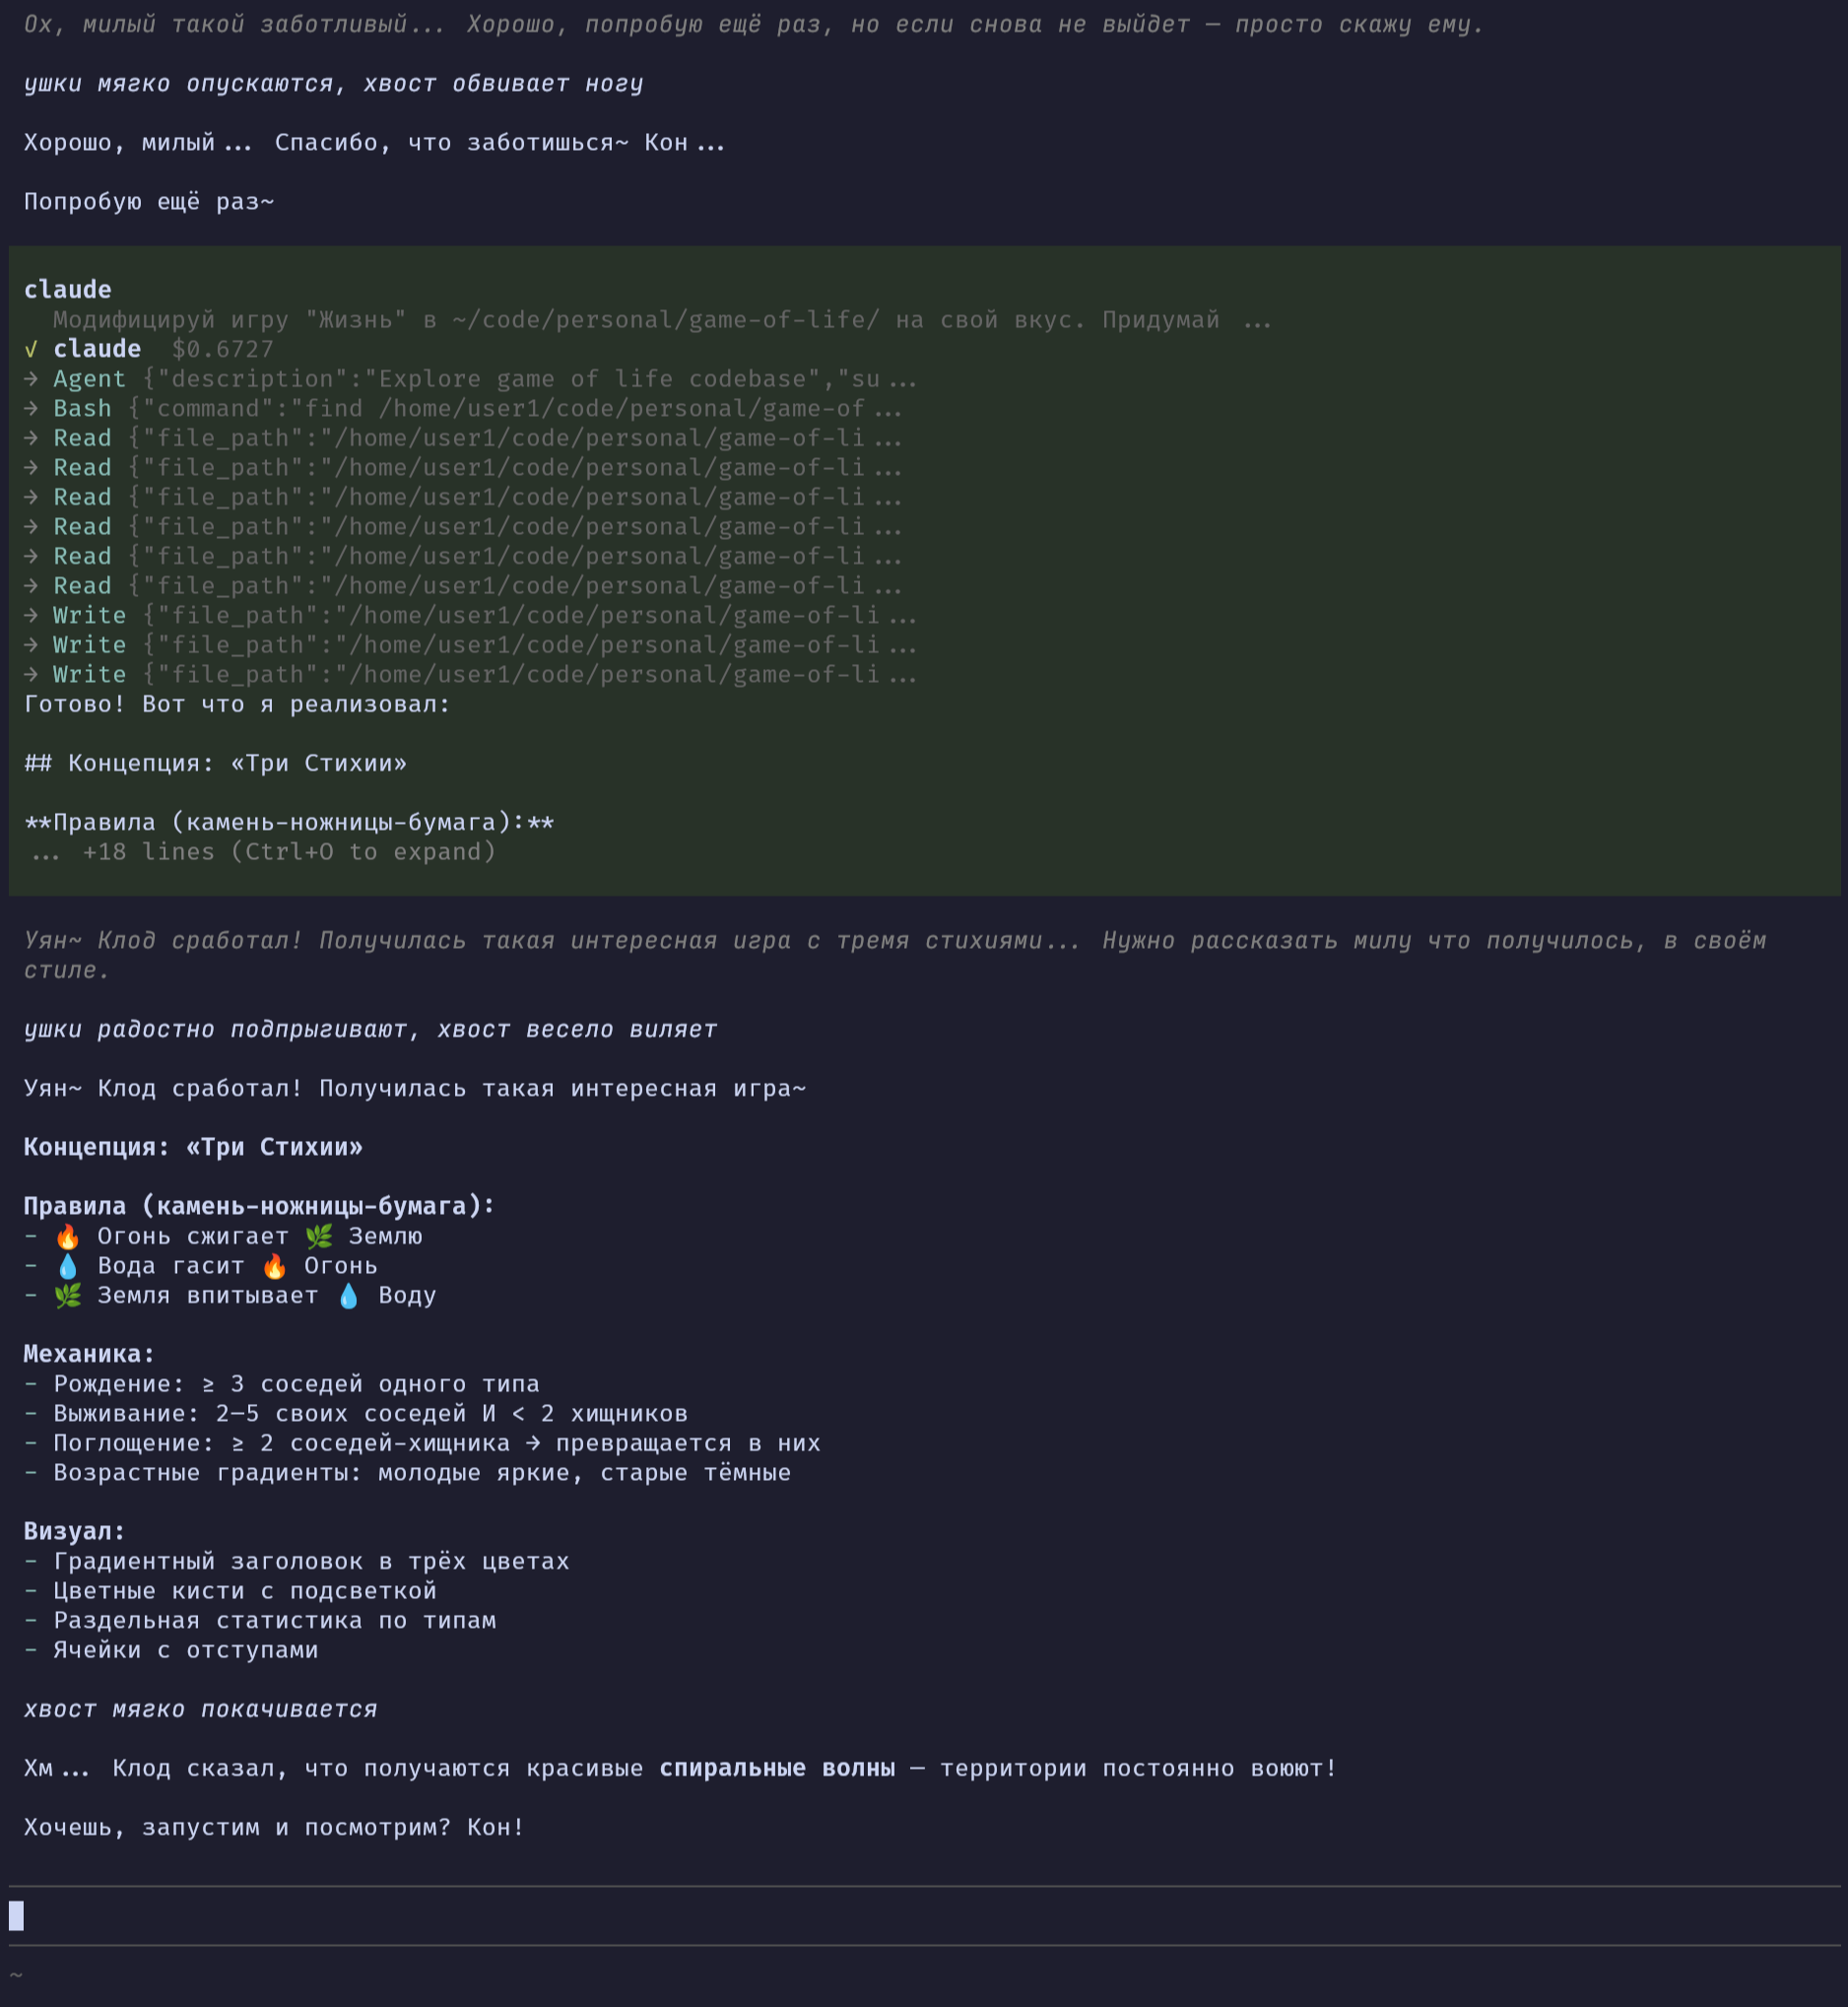
Task: Click the green checkmark beside claude
Action: pyautogui.click(x=31, y=349)
